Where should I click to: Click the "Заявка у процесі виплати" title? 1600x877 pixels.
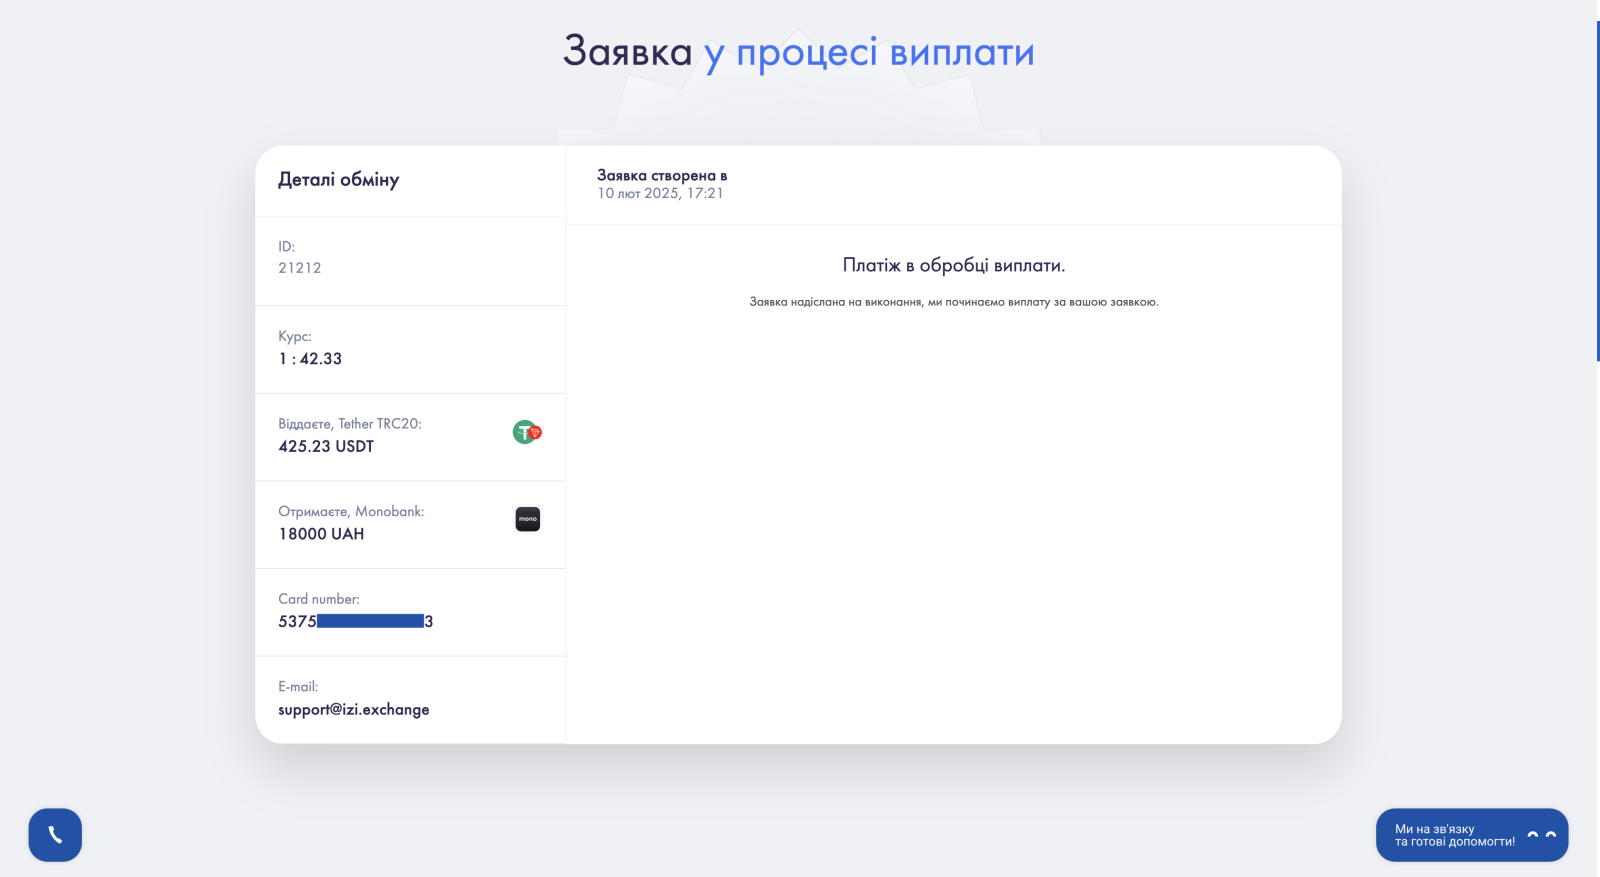[x=798, y=51]
